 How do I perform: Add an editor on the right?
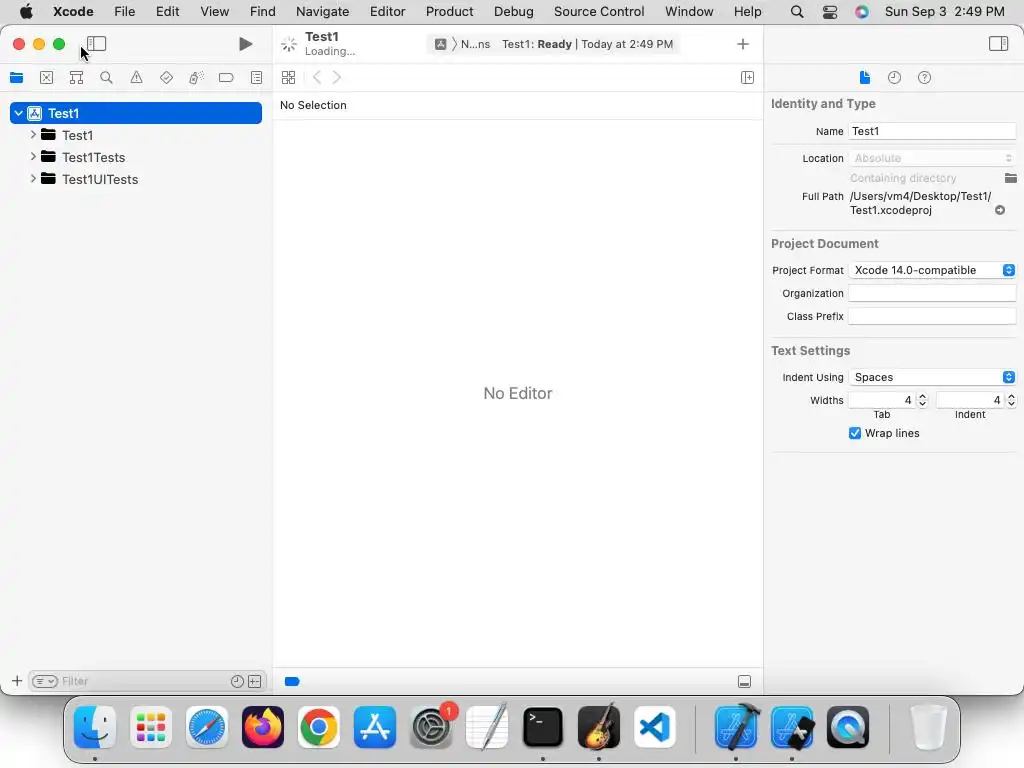click(x=748, y=78)
